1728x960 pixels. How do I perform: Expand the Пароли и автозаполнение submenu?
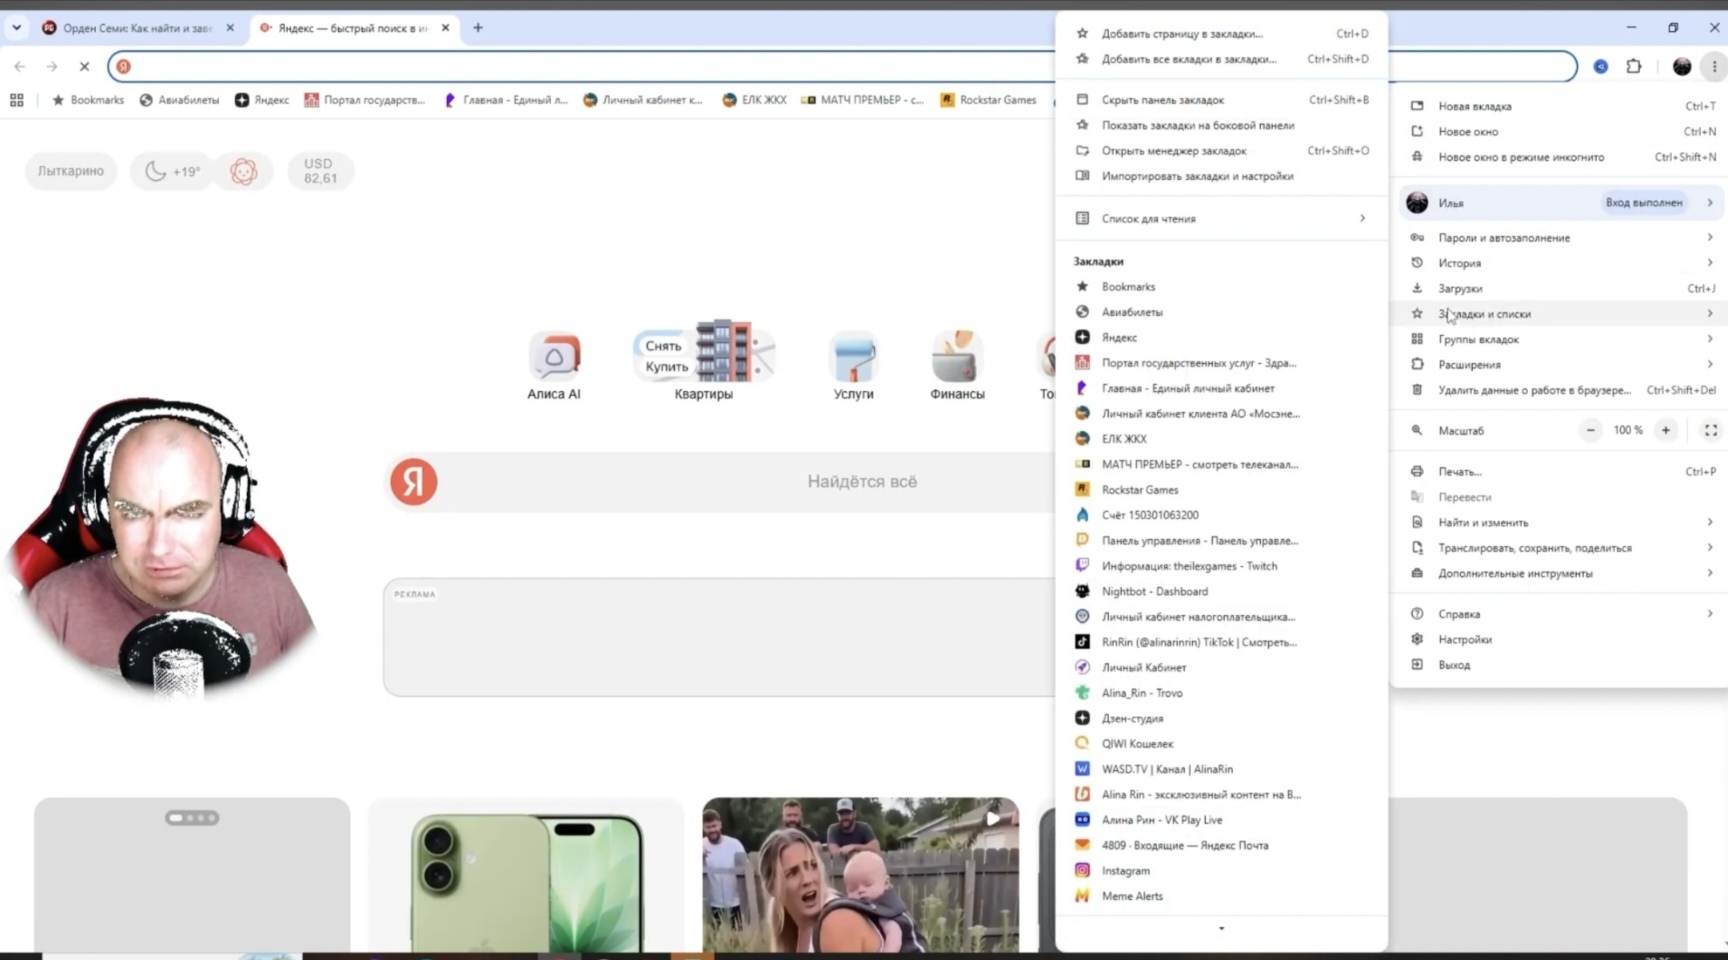1562,238
